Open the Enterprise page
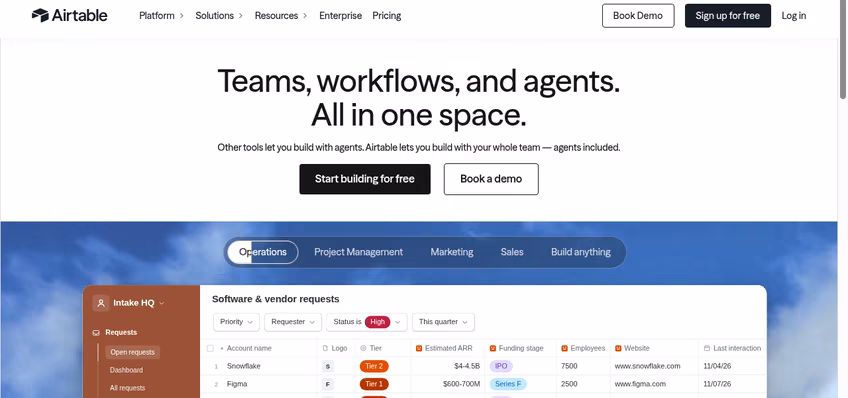This screenshot has height=398, width=848. point(340,16)
